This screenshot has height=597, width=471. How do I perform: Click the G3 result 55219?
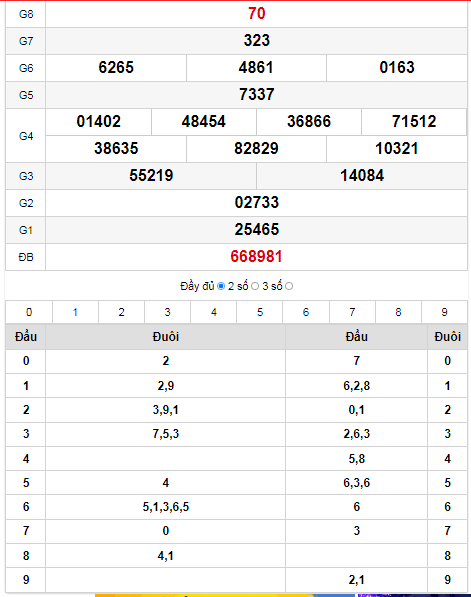pyautogui.click(x=151, y=176)
